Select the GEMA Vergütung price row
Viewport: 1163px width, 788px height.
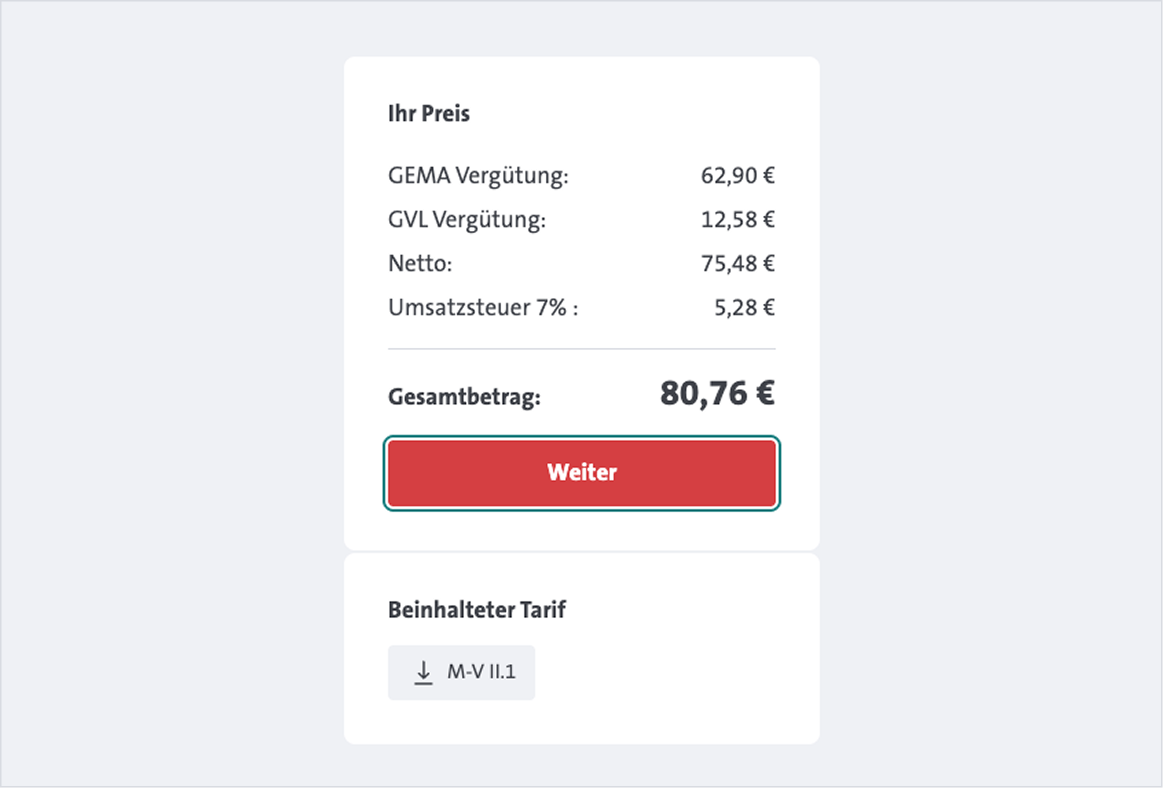pyautogui.click(x=580, y=175)
